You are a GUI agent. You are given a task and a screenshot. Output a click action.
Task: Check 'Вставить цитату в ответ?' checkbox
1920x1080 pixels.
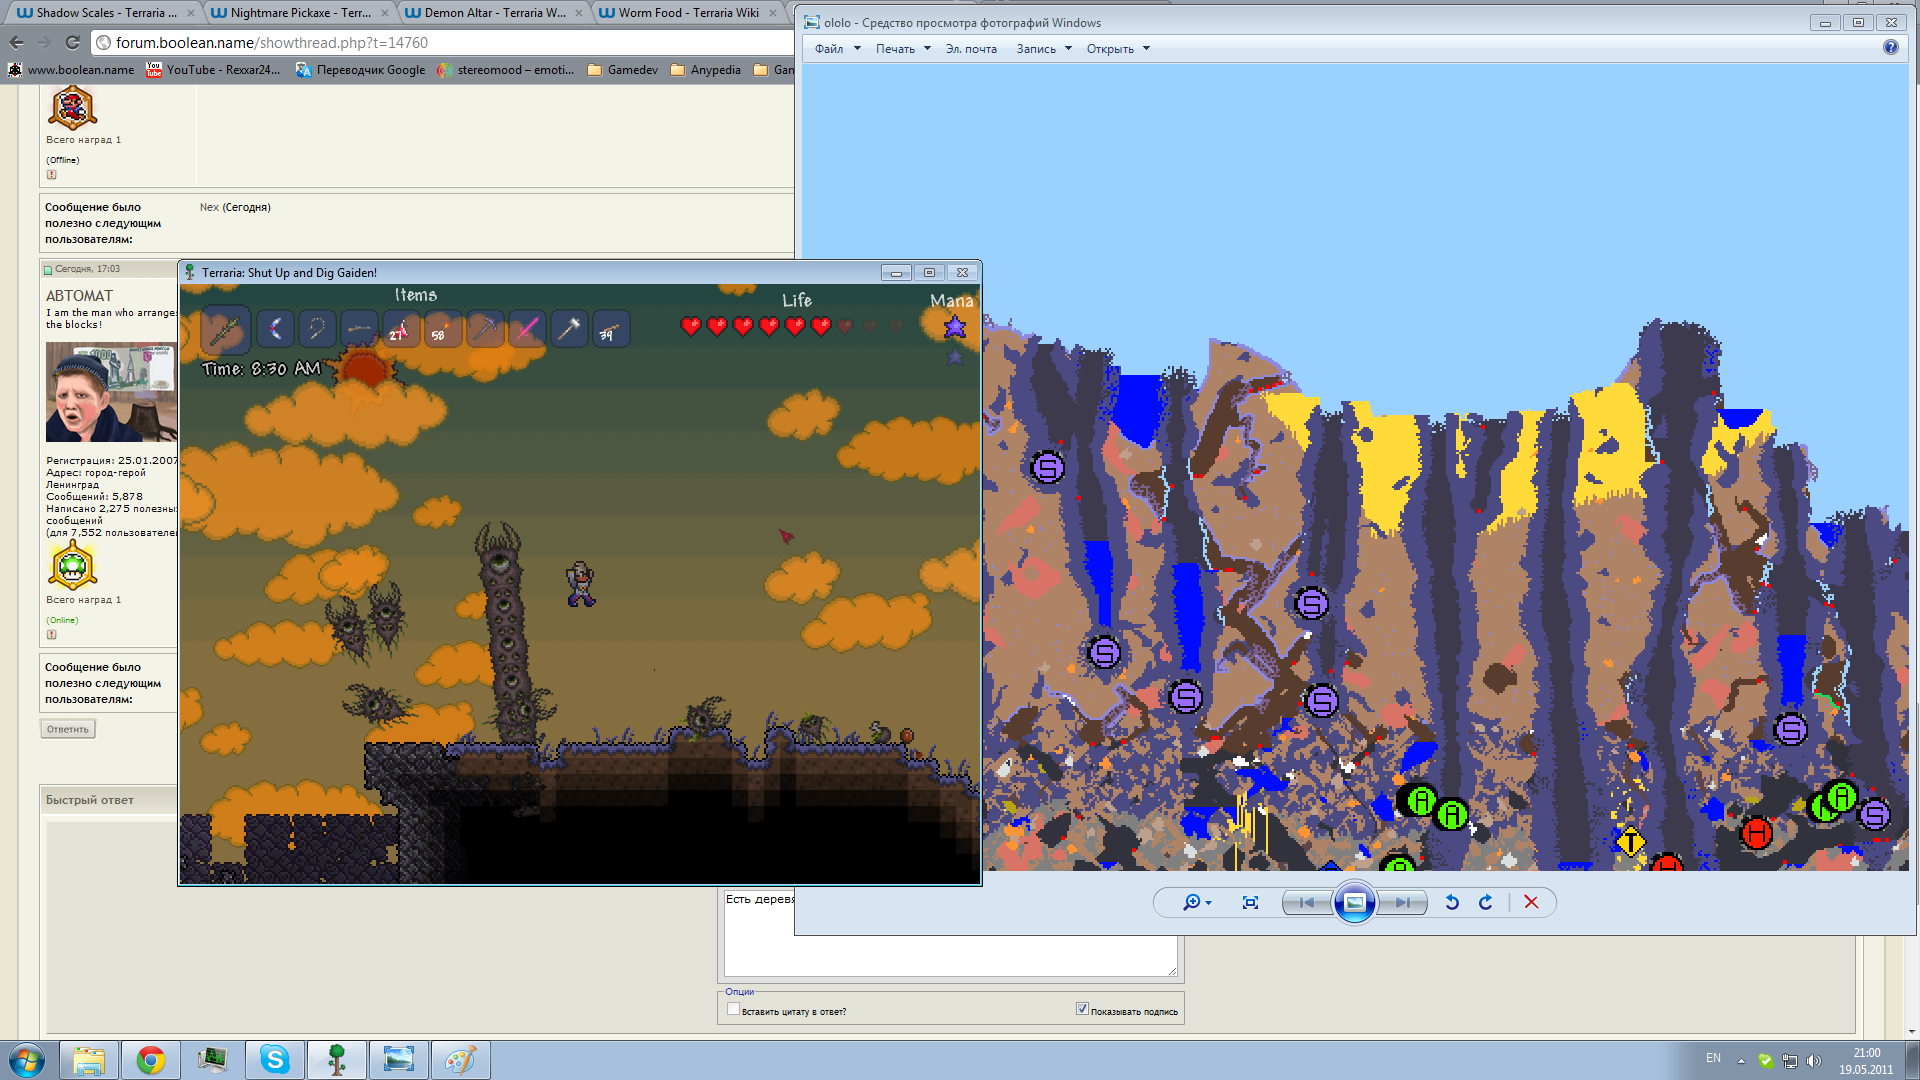click(x=733, y=1009)
